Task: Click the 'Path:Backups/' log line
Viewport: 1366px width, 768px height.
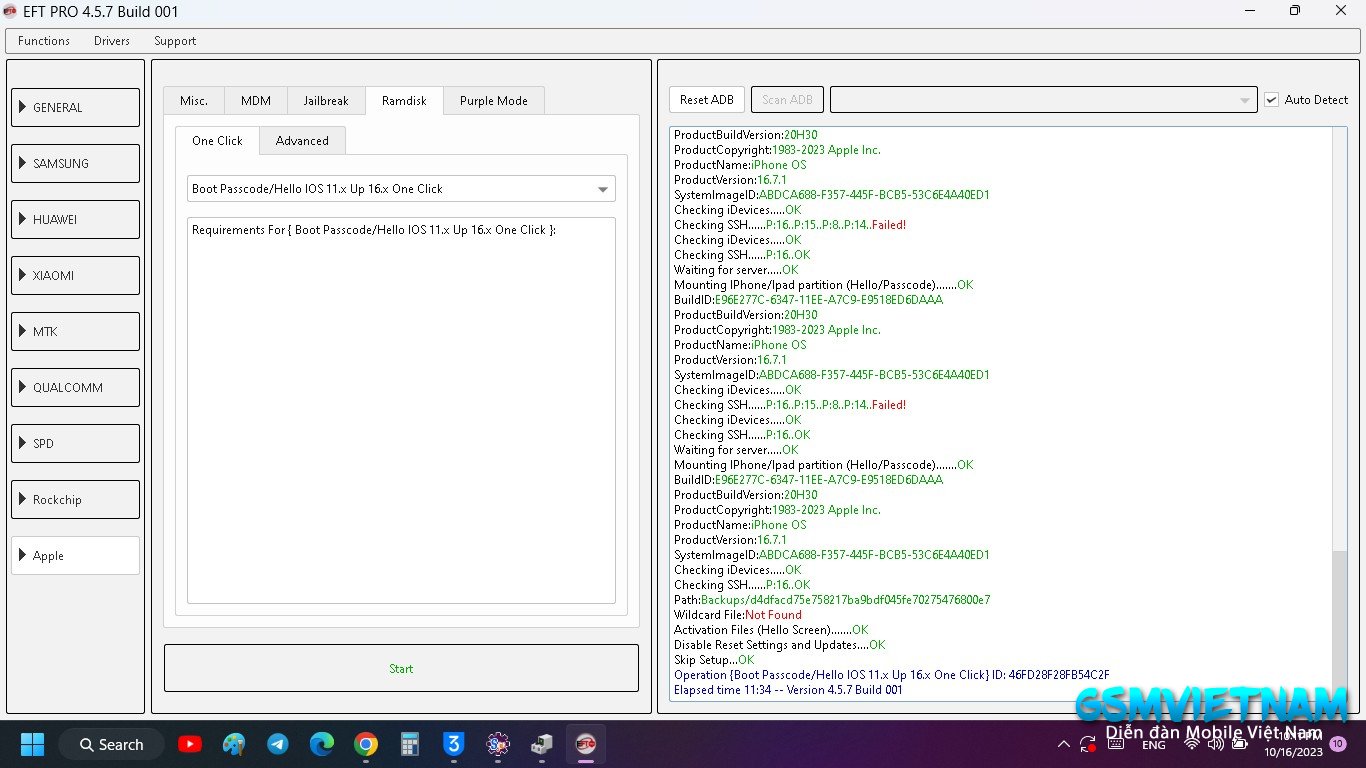Action: tap(832, 600)
